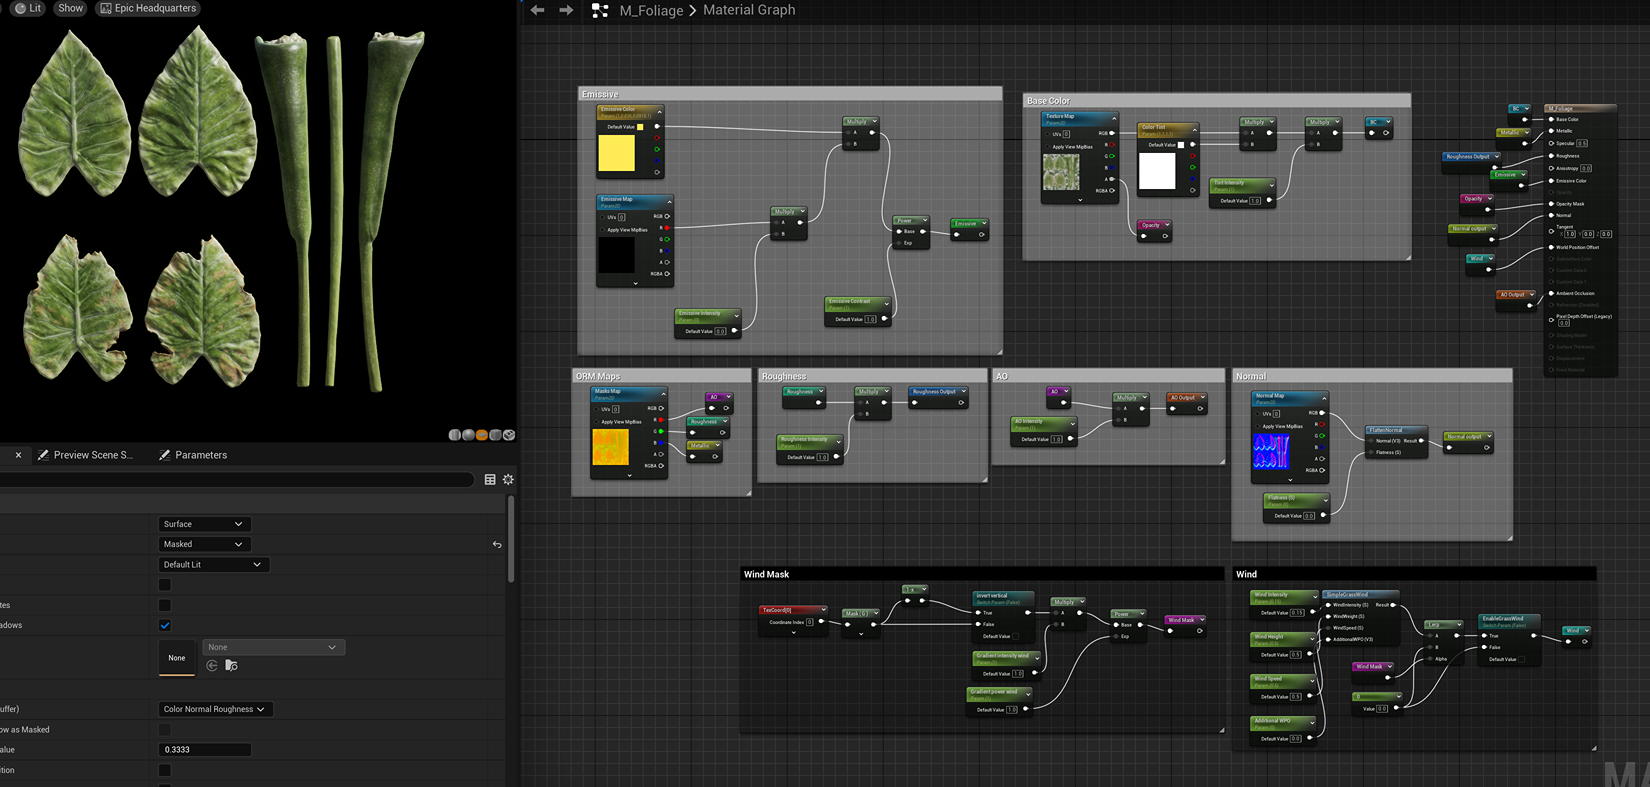Open the Surface material domain dropdown

pyautogui.click(x=203, y=524)
